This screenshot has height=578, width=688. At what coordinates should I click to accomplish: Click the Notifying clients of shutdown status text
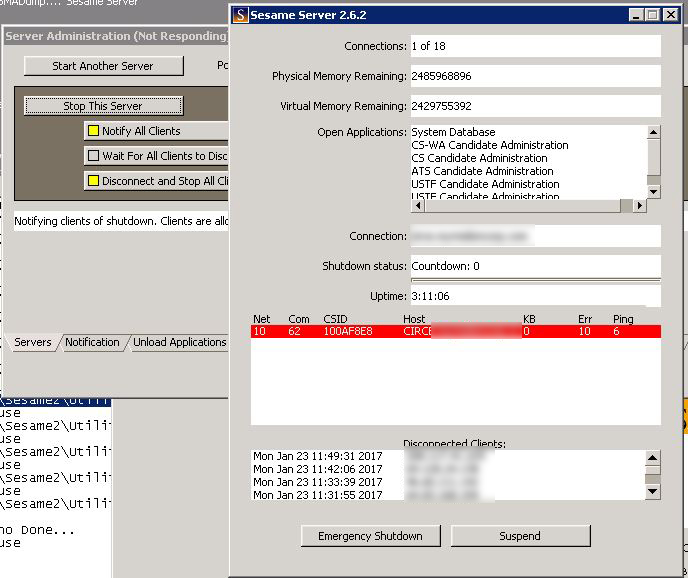[121, 221]
